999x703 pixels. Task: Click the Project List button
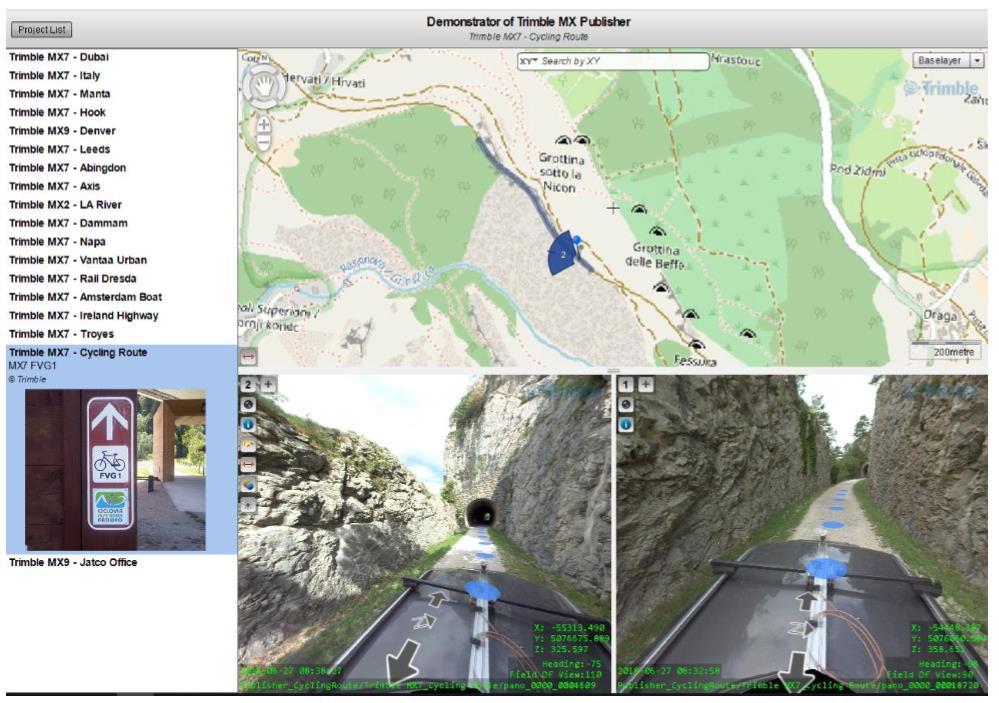point(41,29)
